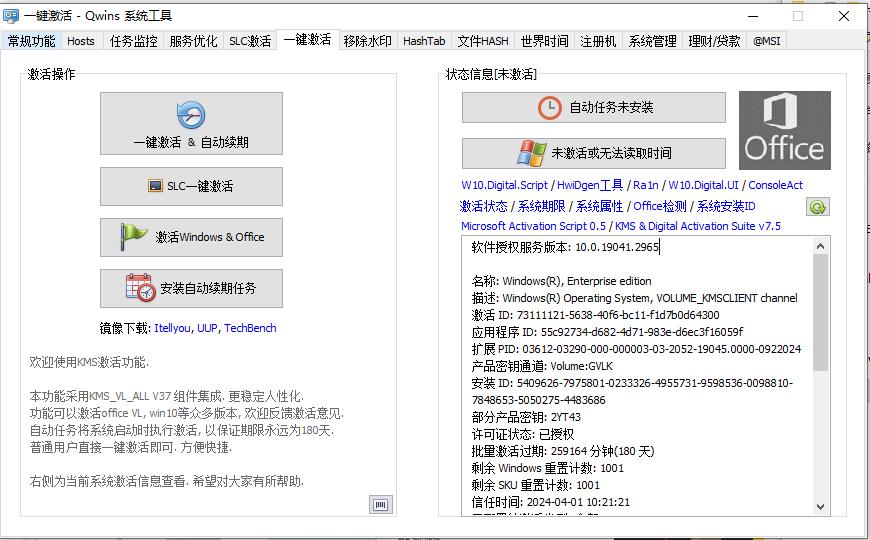Open the TechBench link
870x540 pixels.
point(250,328)
